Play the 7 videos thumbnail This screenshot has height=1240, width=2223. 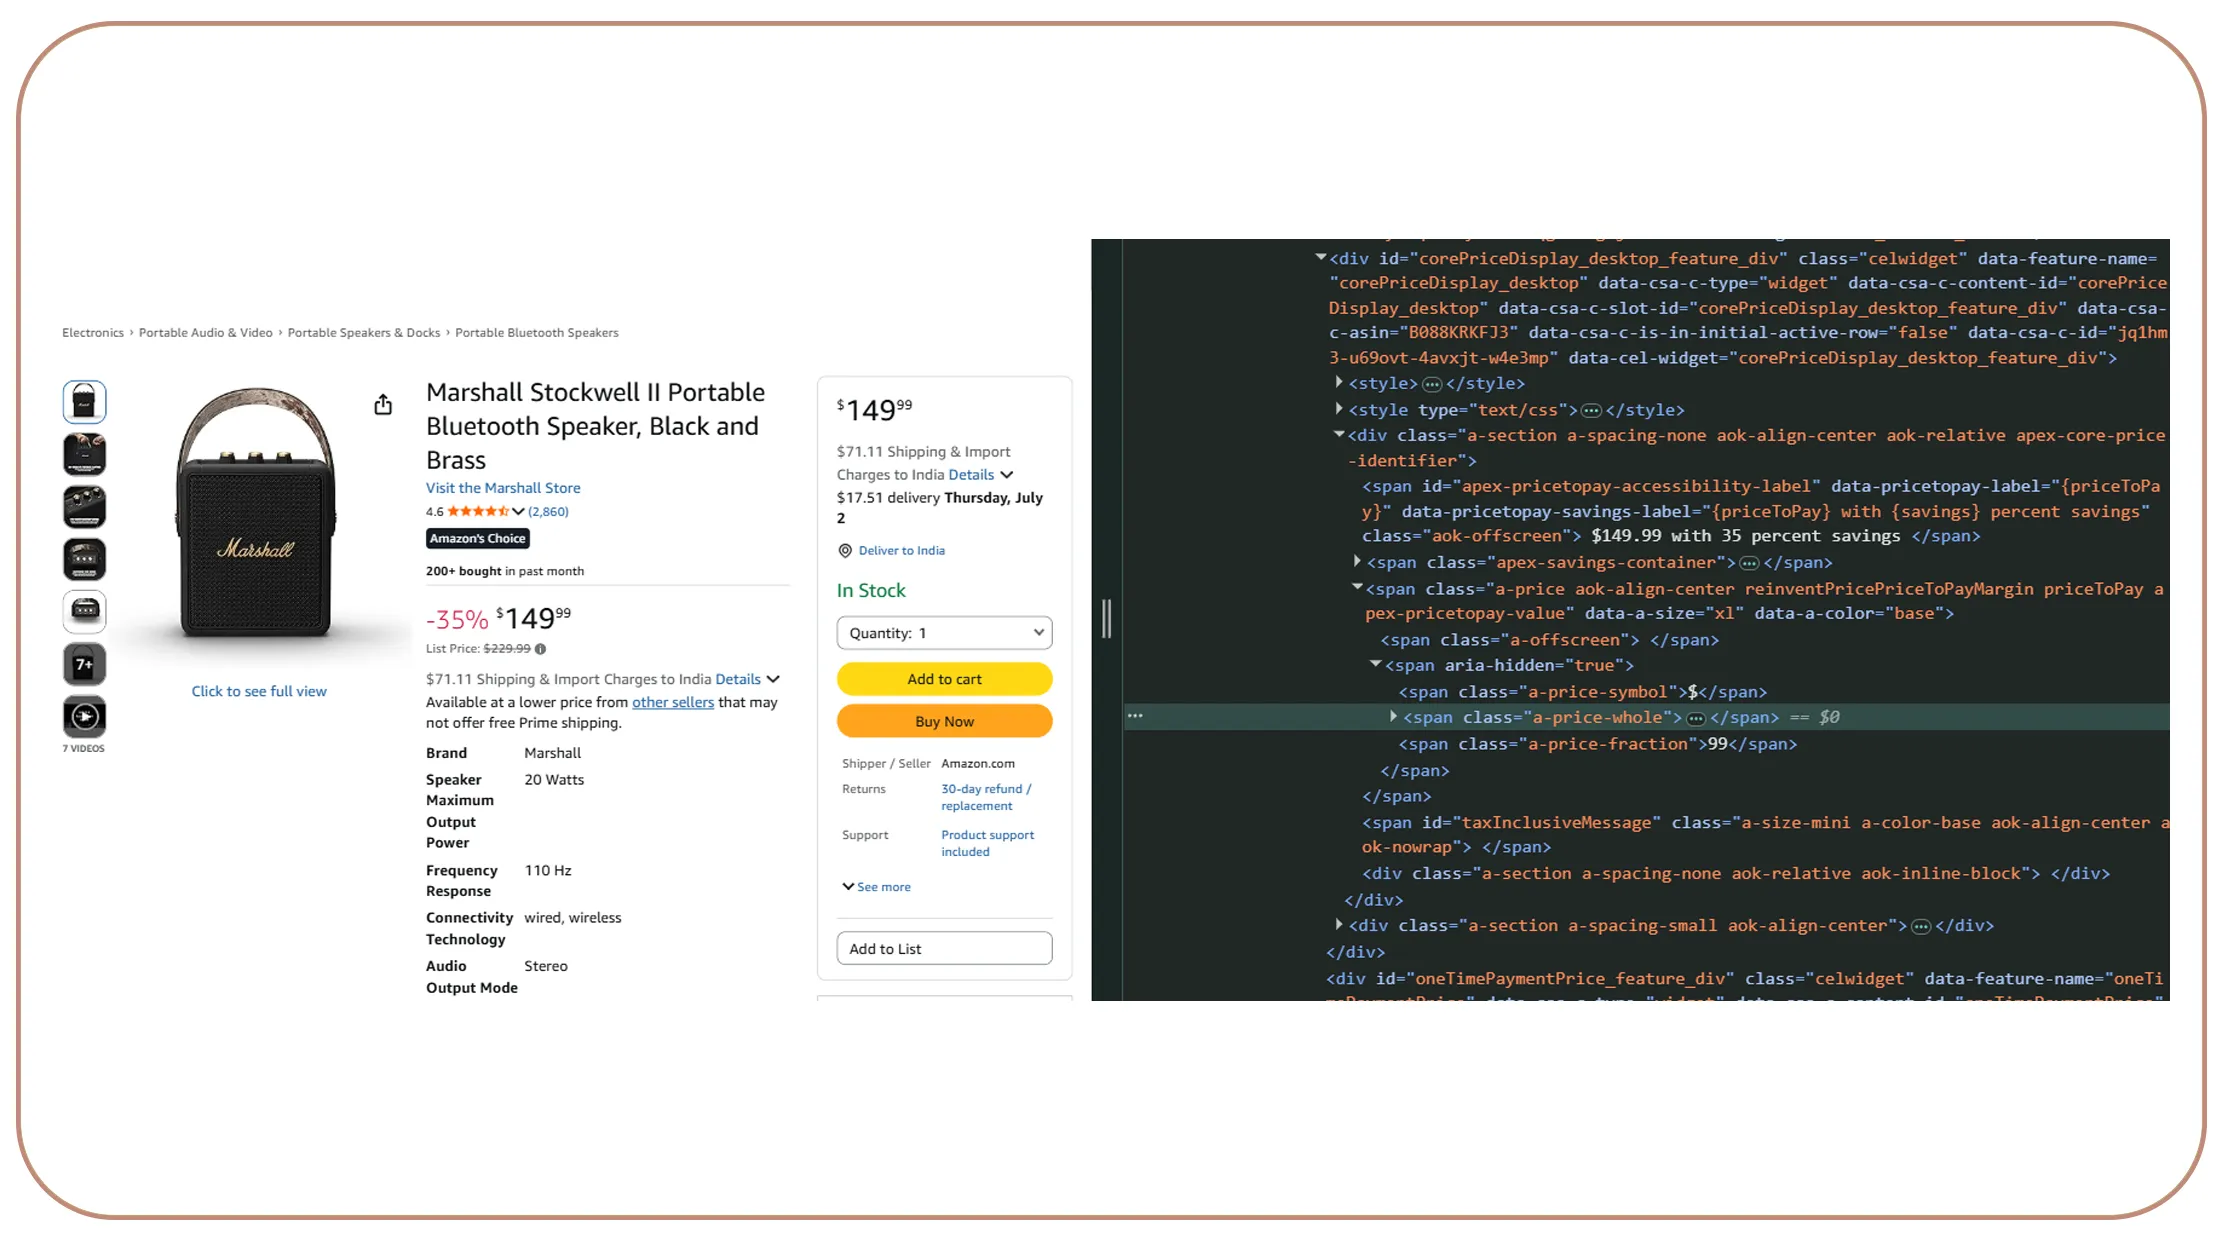point(85,716)
